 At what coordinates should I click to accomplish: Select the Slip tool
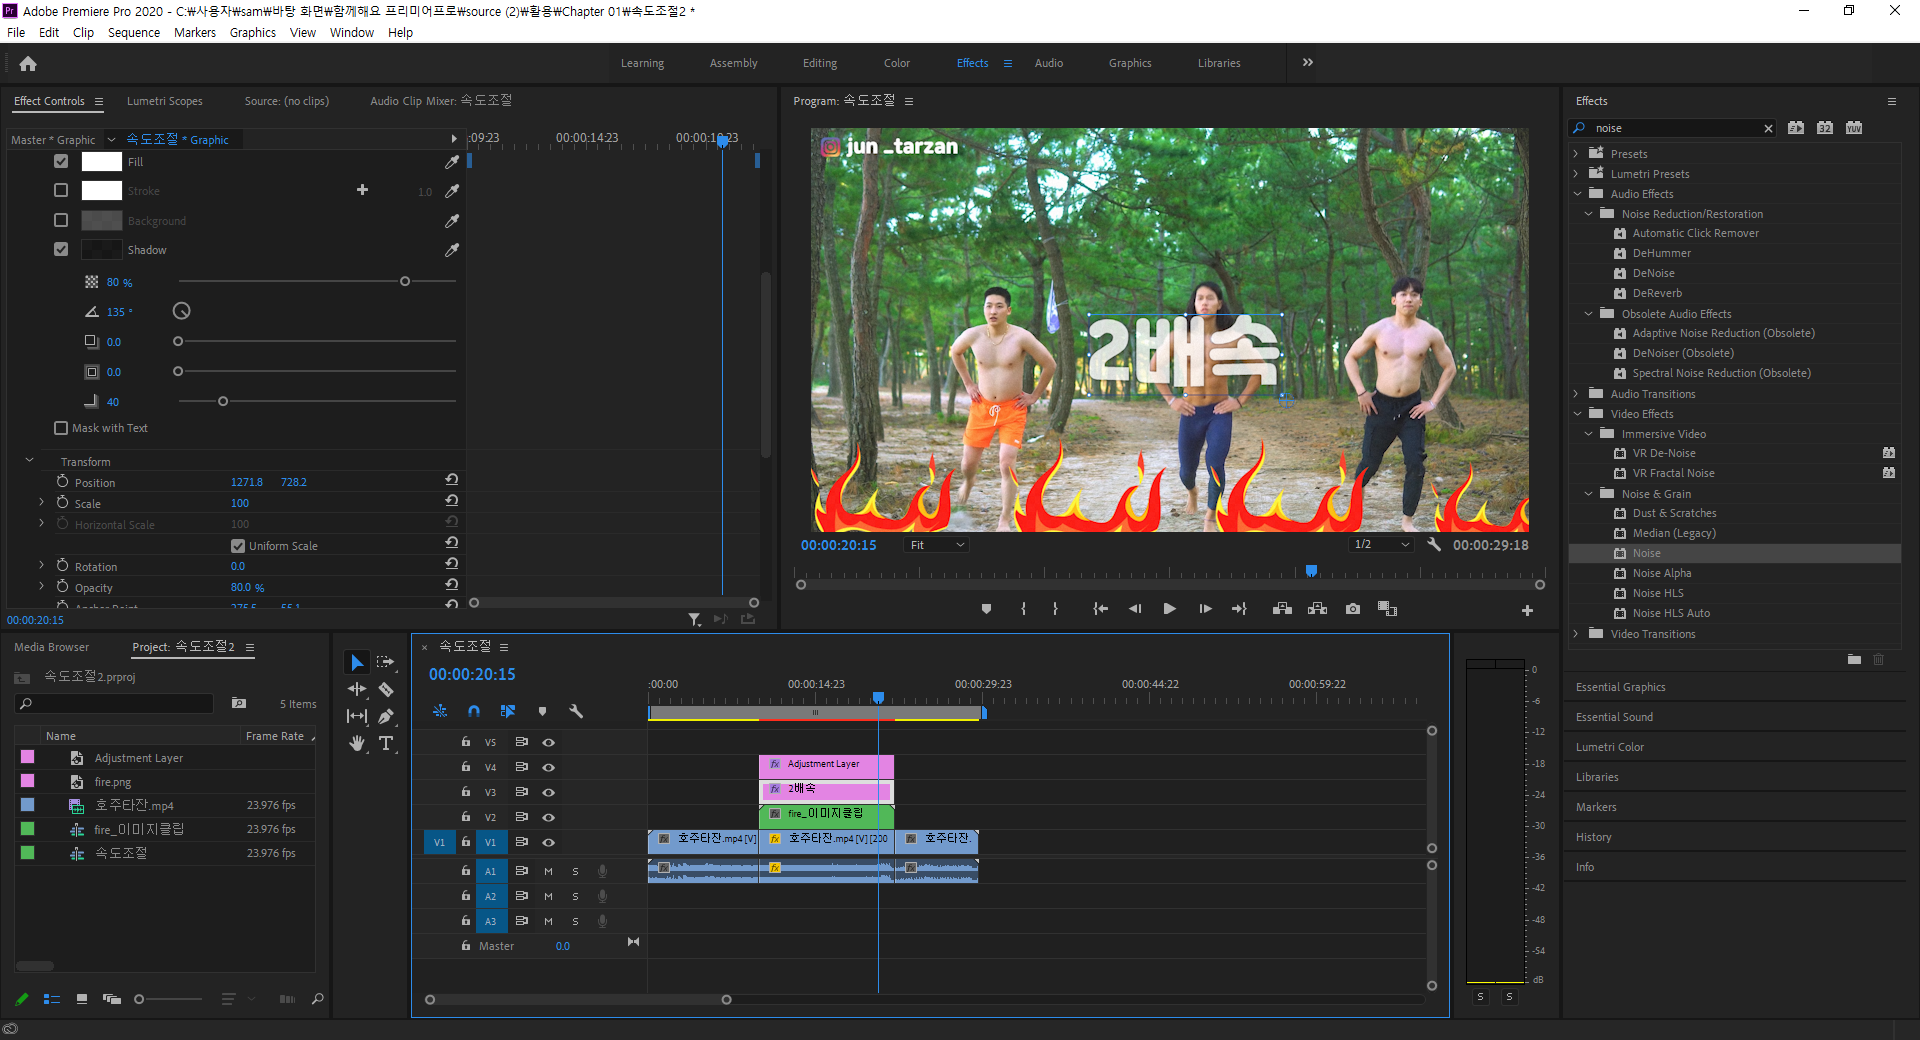click(x=357, y=716)
